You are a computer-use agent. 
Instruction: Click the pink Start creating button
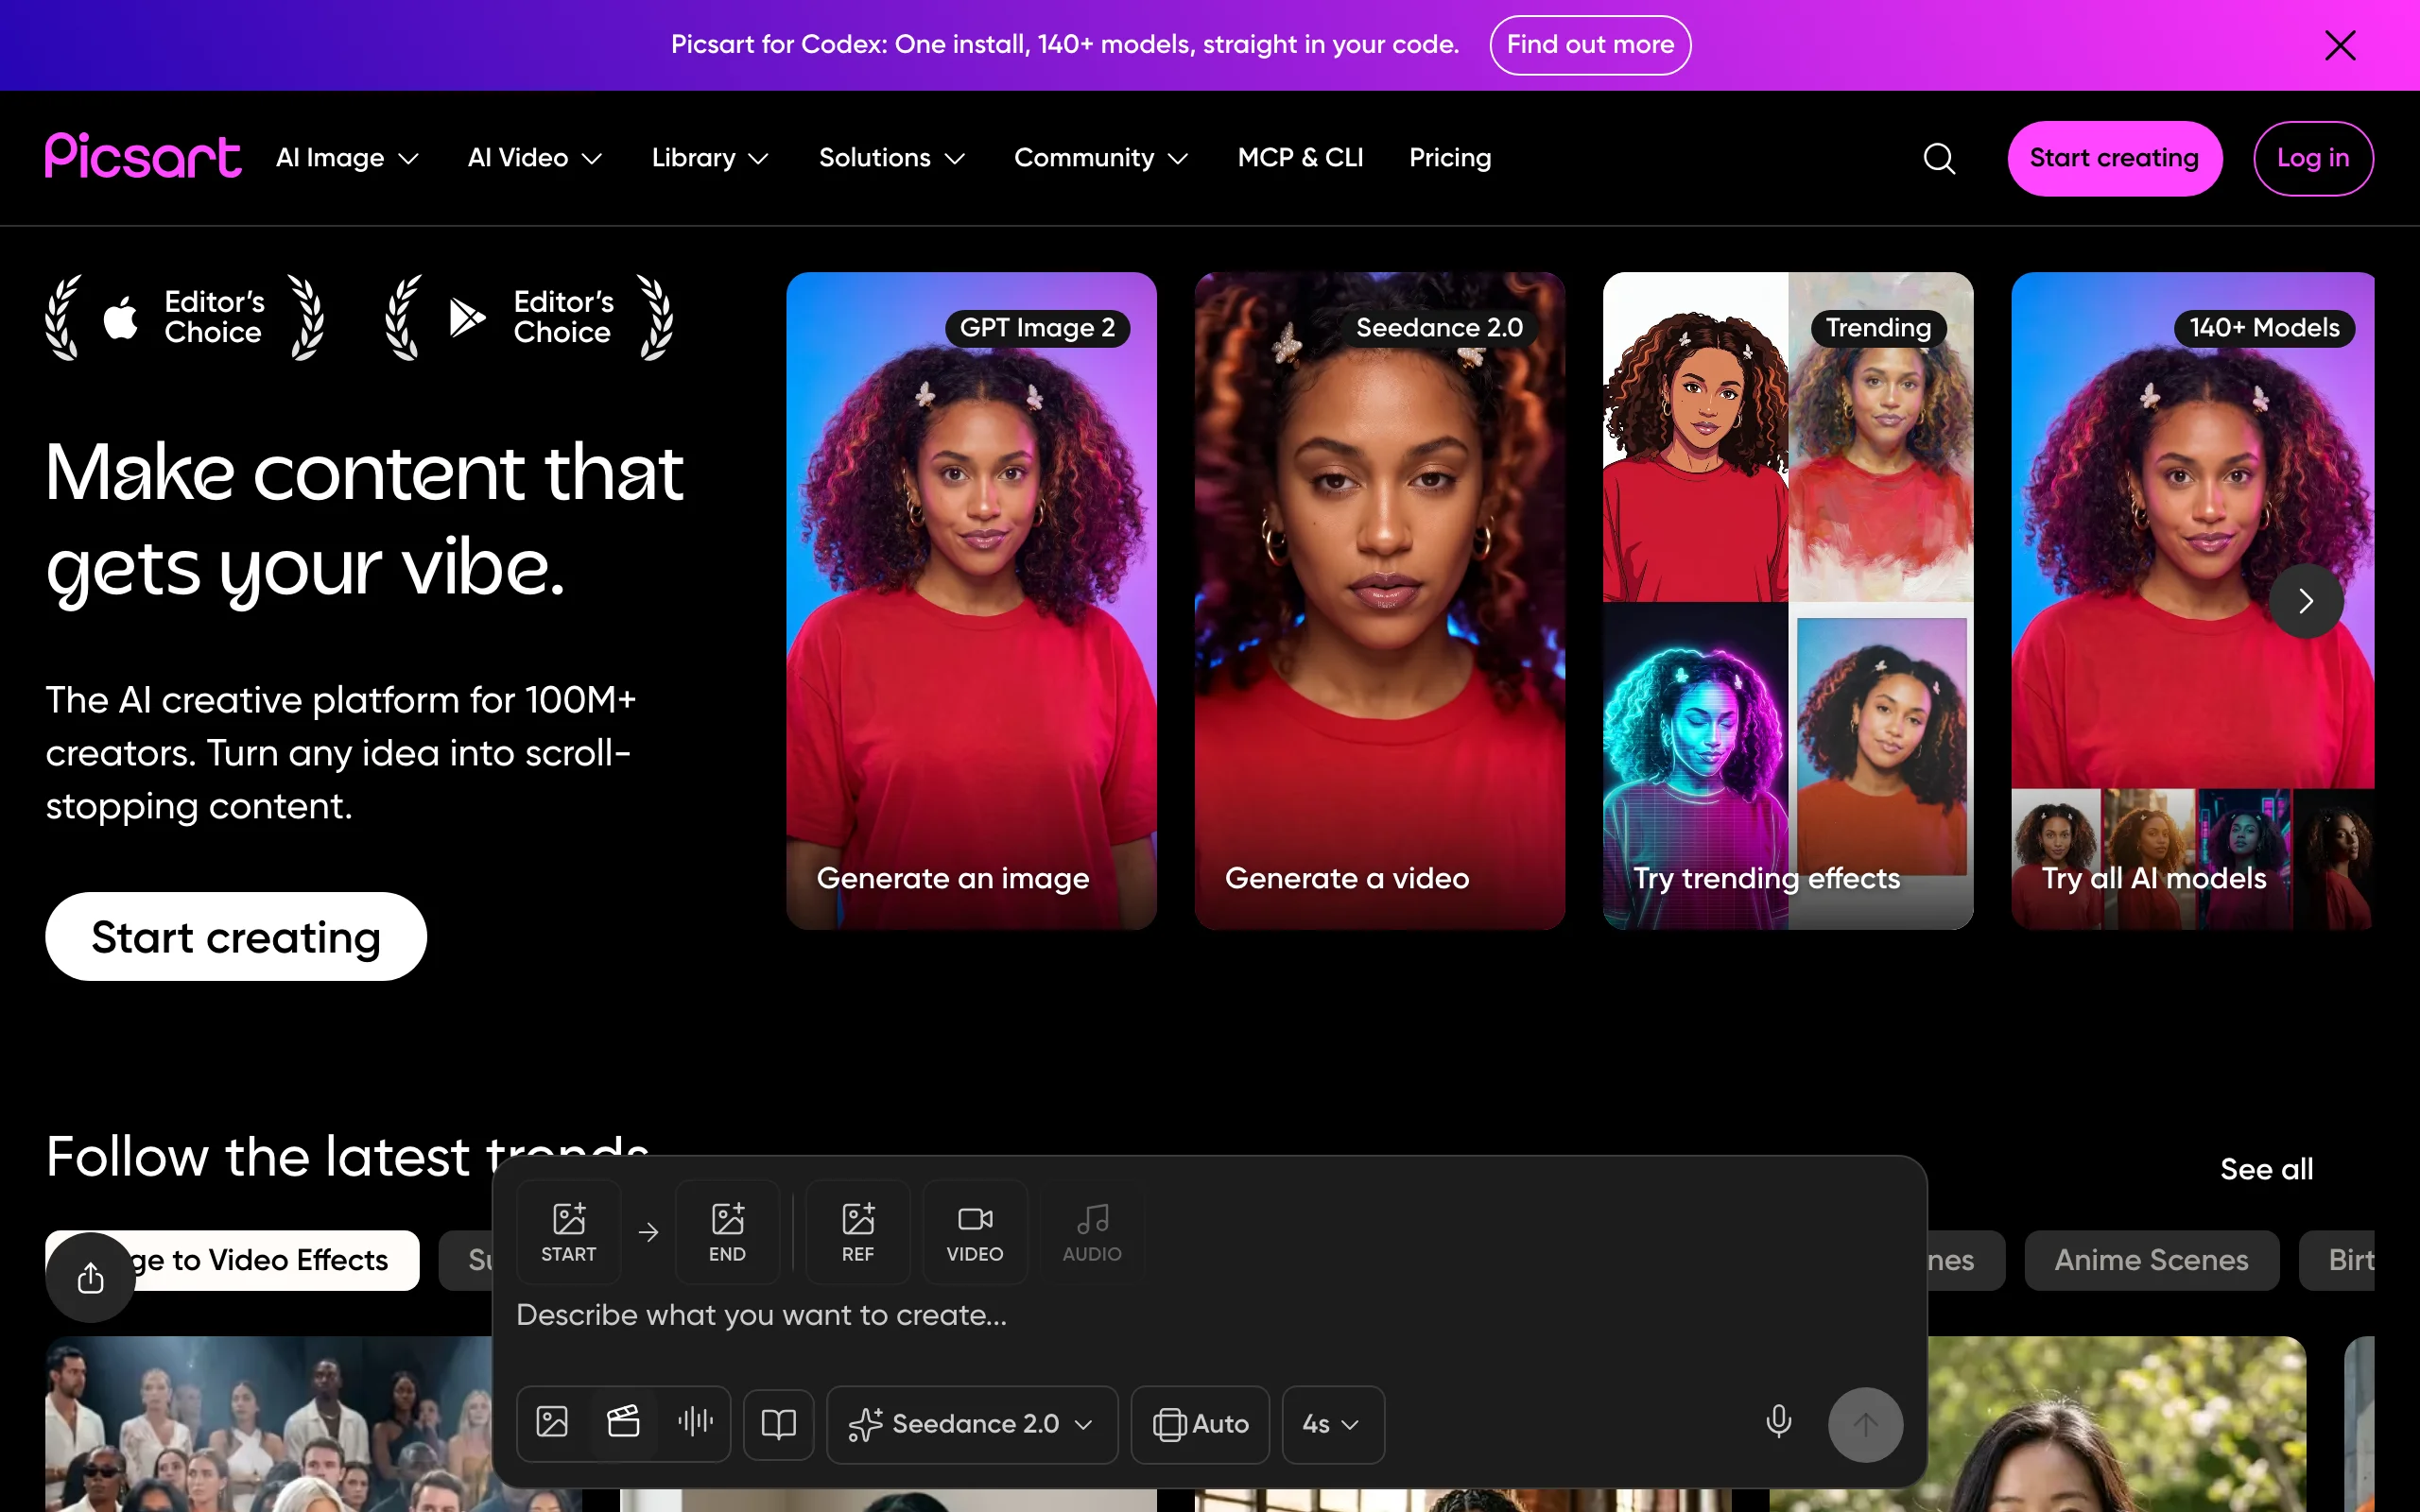coord(2114,158)
